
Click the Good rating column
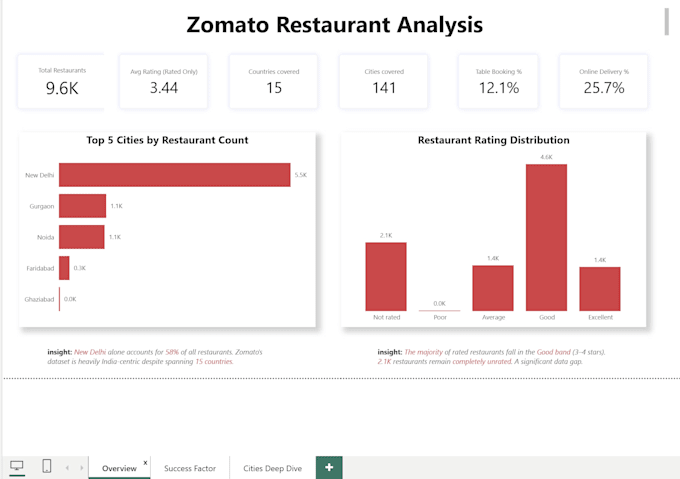pyautogui.click(x=546, y=238)
